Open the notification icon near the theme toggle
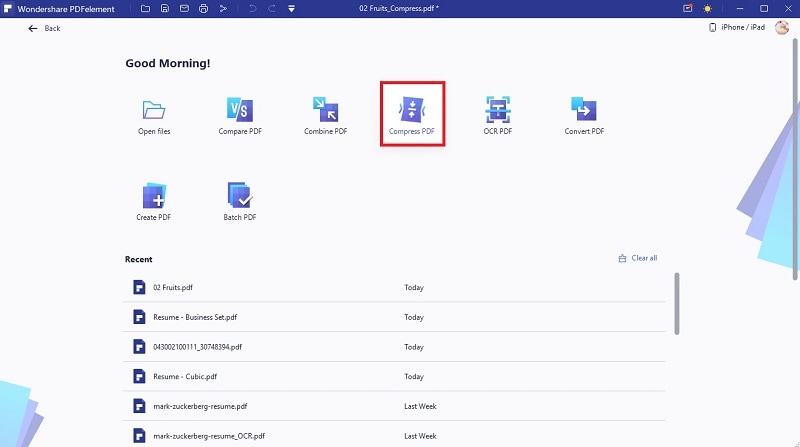The height and width of the screenshot is (447, 800). 688,8
